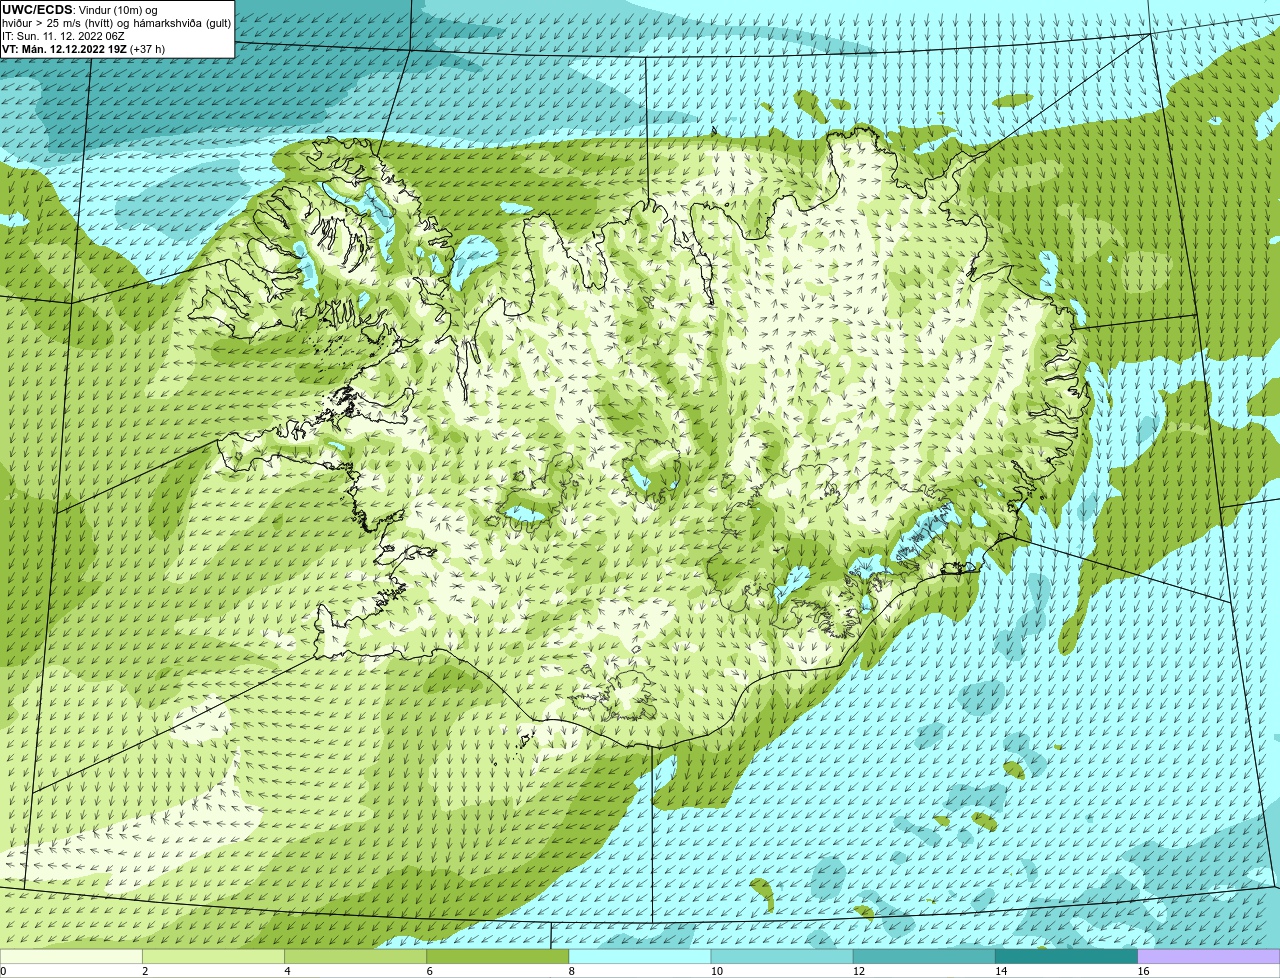
Task: Click the pale cyan 8–10 legend swatch
Action: point(640,956)
